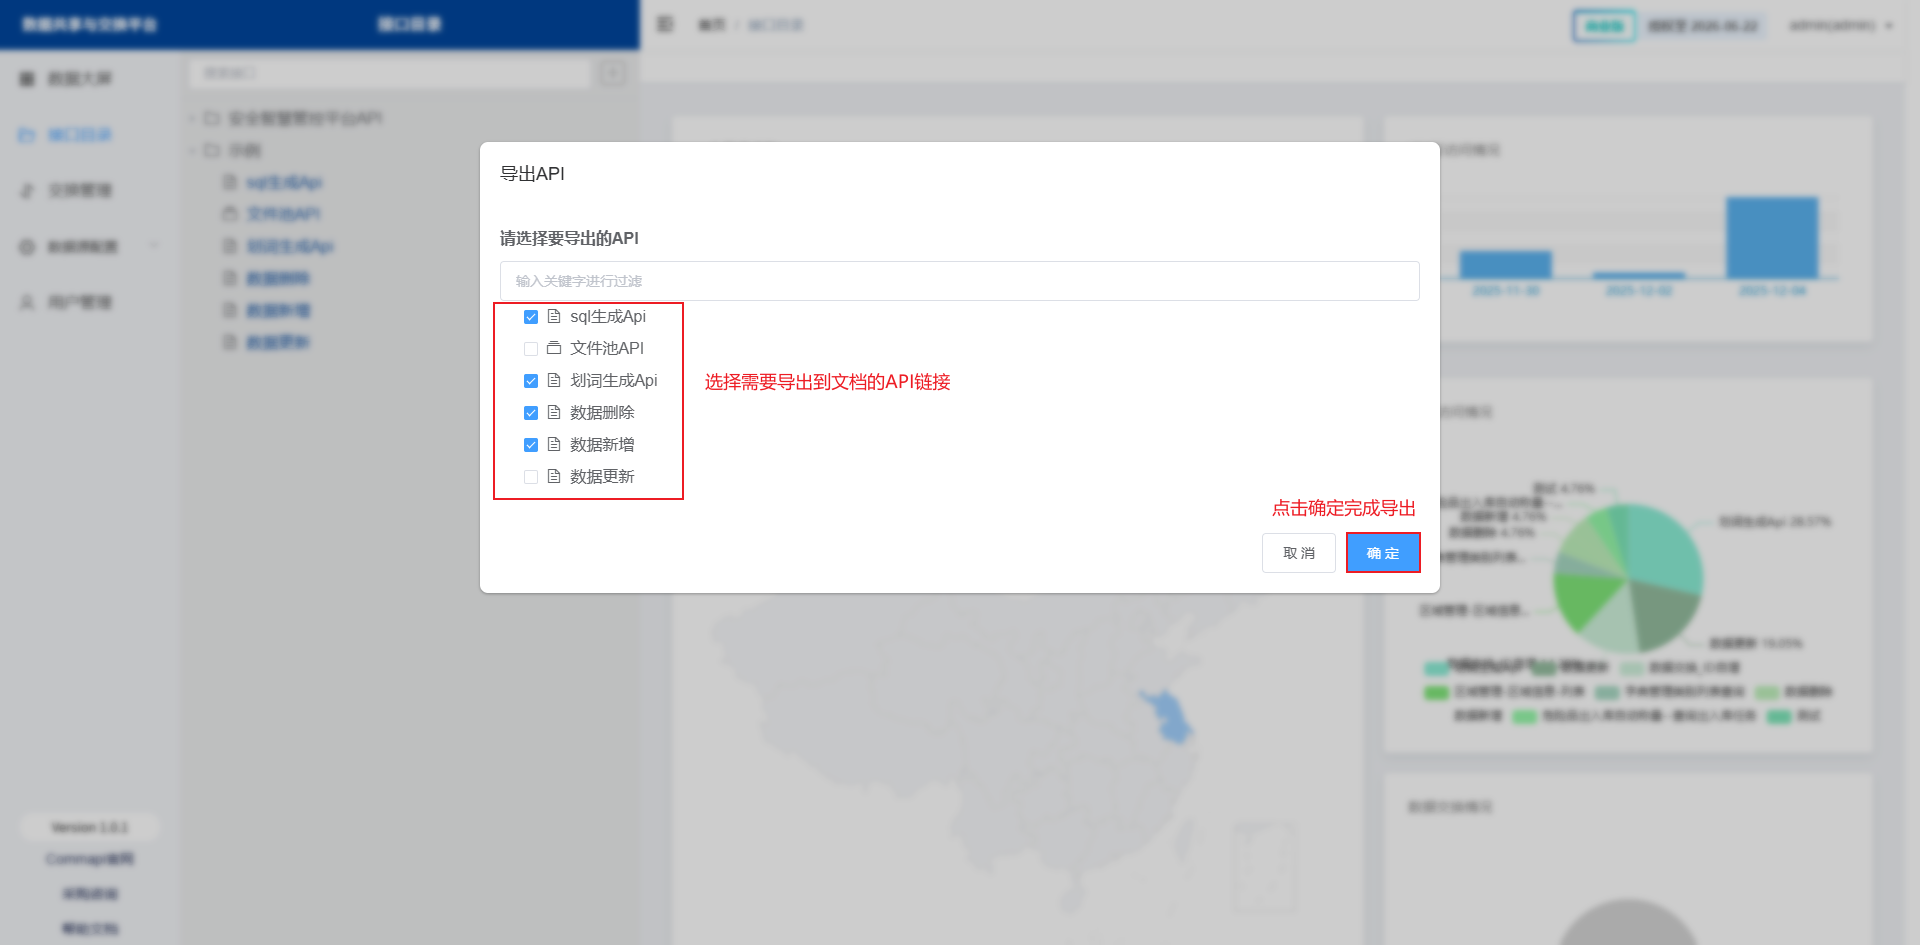Collapse the second folder arrow in the API tree
1920x945 pixels.
click(x=192, y=151)
